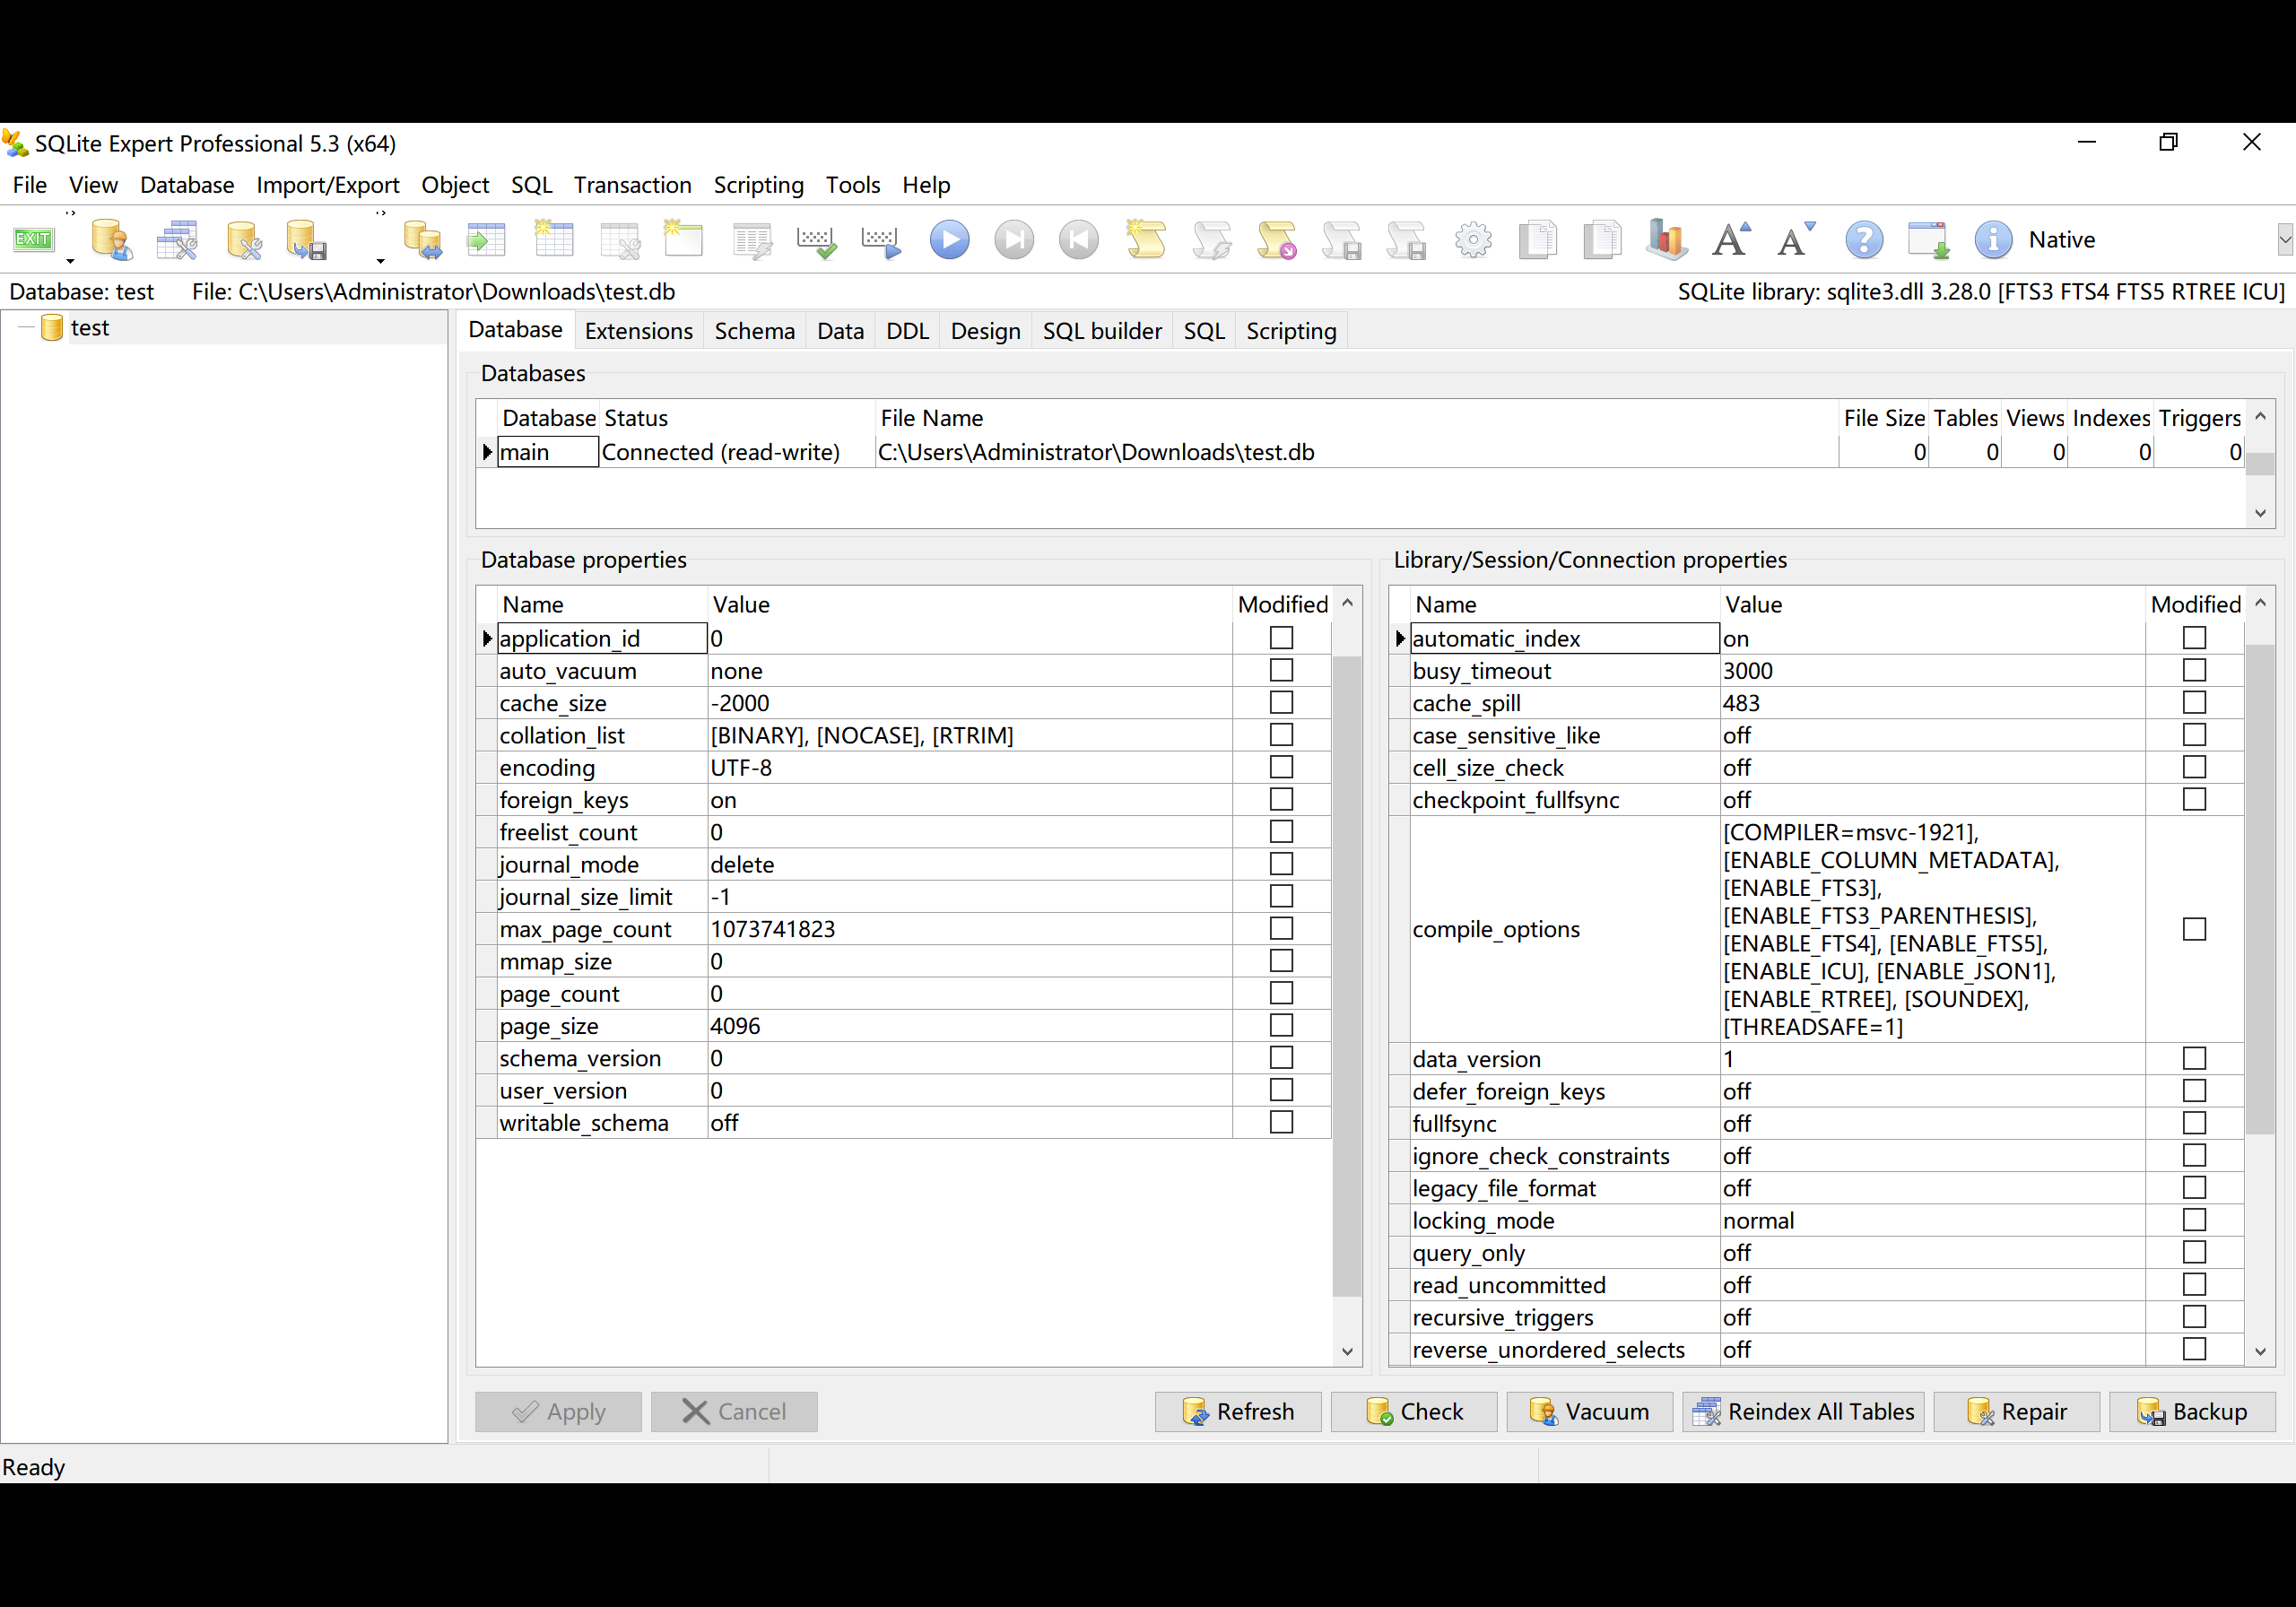This screenshot has height=1607, width=2296.
Task: Click the new script sparkle scroll icon
Action: click(x=1146, y=240)
